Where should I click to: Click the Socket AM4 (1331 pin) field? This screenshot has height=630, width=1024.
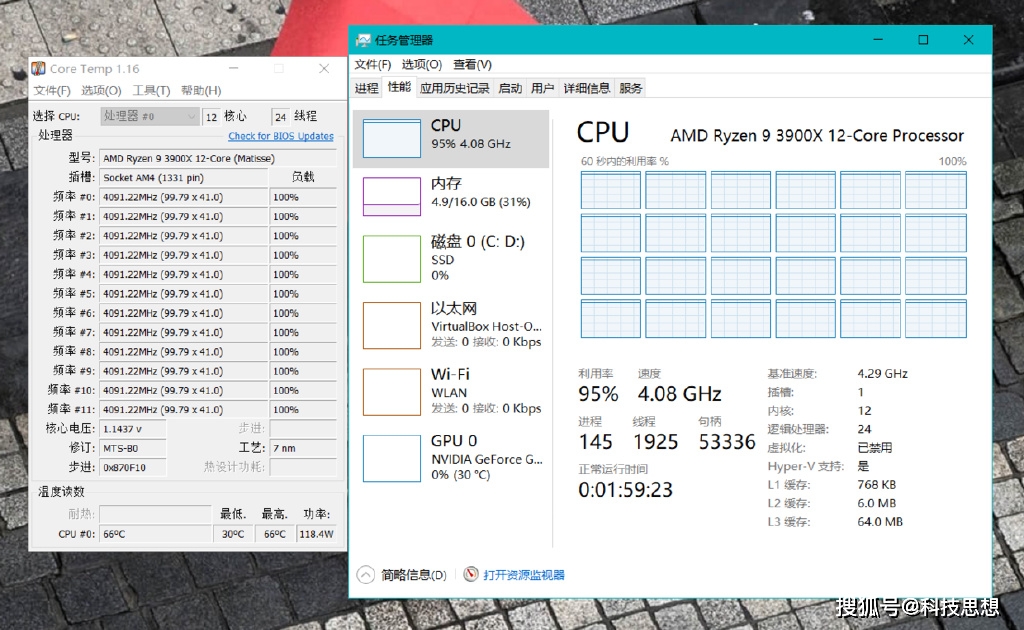click(x=184, y=178)
